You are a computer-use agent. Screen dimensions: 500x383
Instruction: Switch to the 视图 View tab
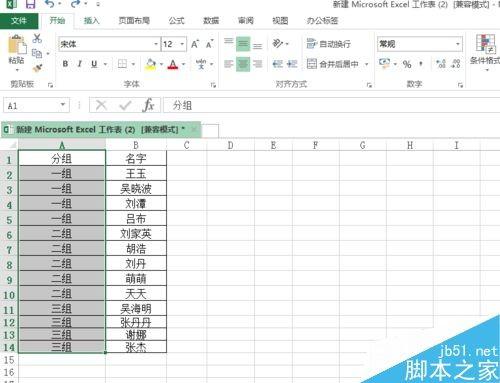[x=280, y=21]
